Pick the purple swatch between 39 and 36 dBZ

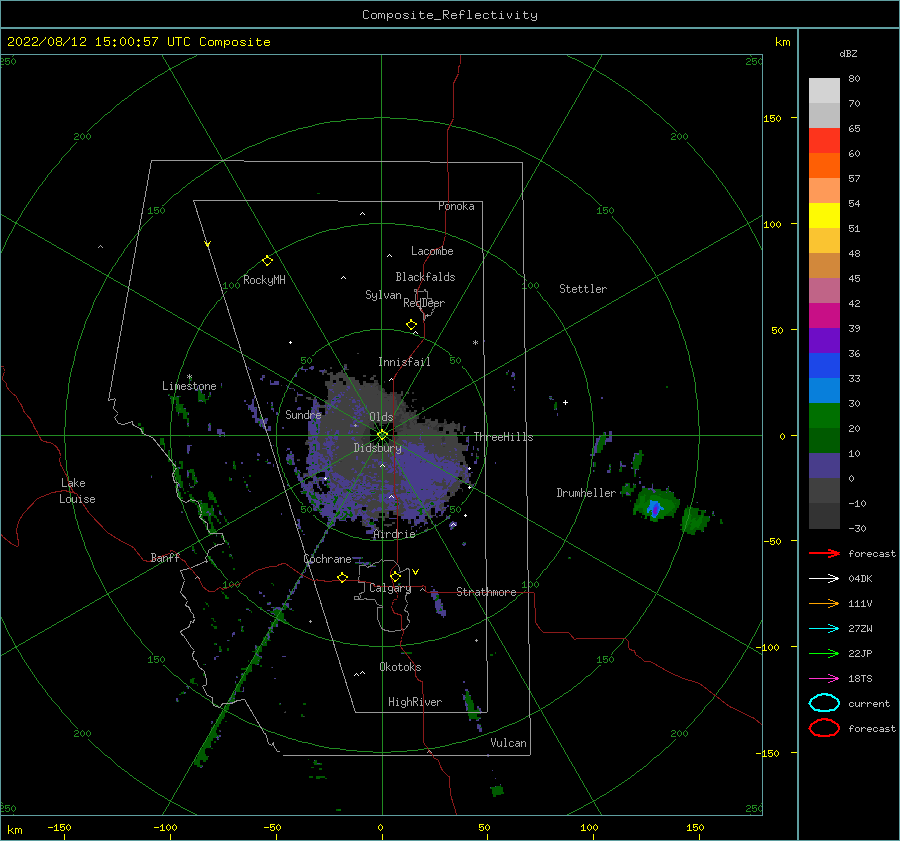point(824,340)
